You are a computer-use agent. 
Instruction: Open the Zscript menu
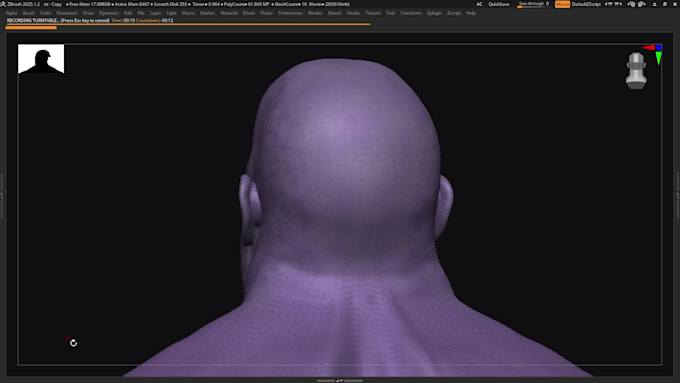coord(454,13)
